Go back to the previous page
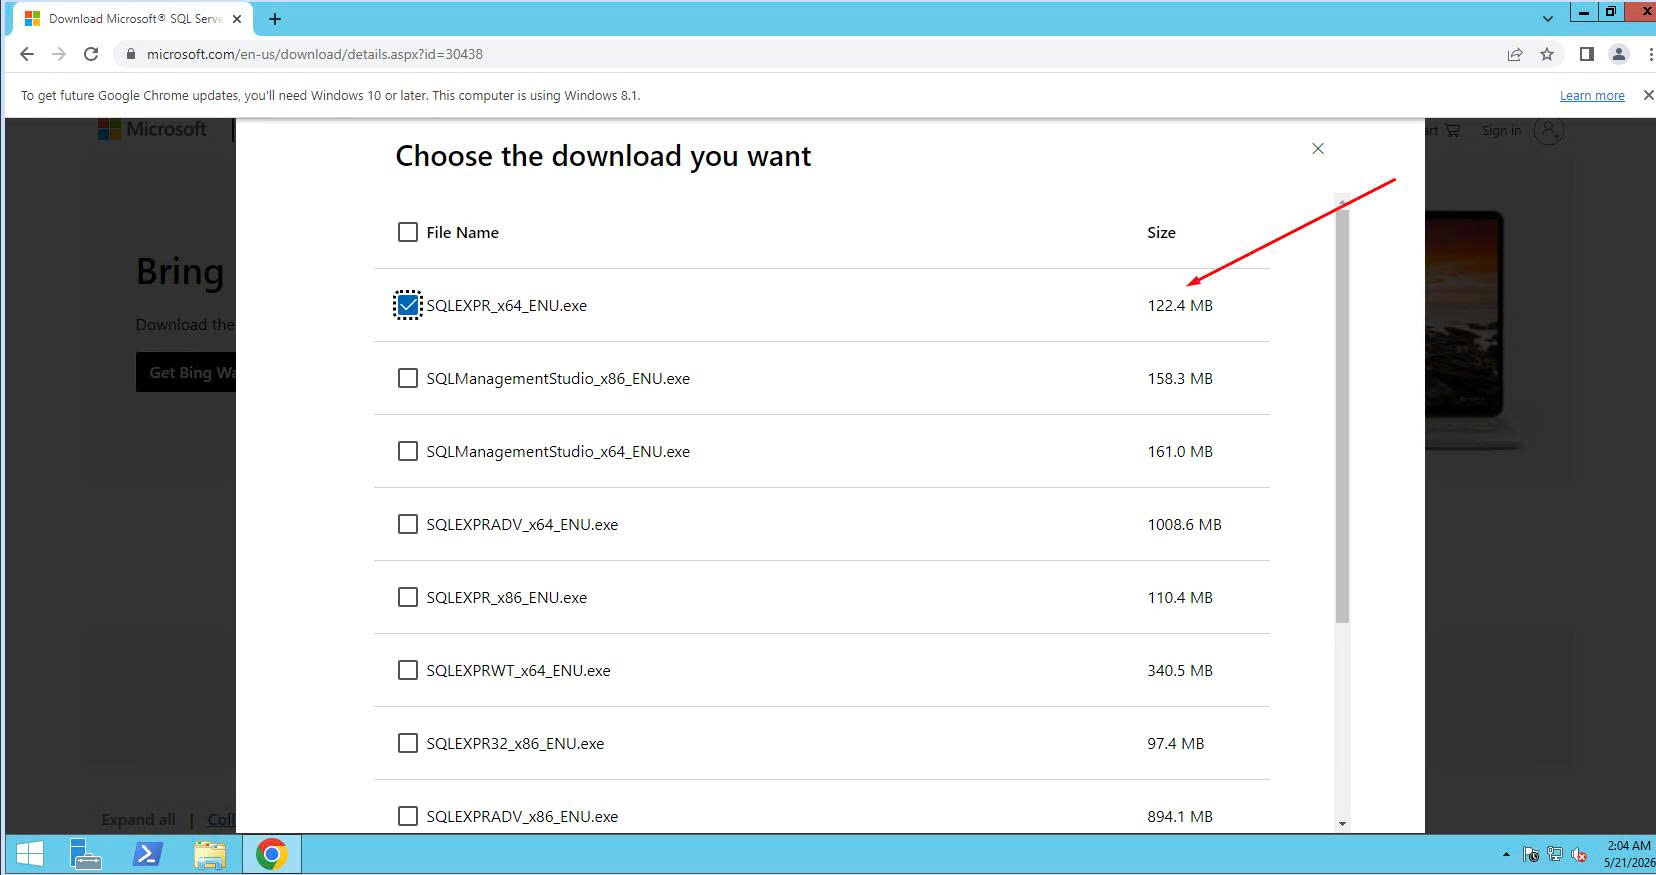 [27, 54]
